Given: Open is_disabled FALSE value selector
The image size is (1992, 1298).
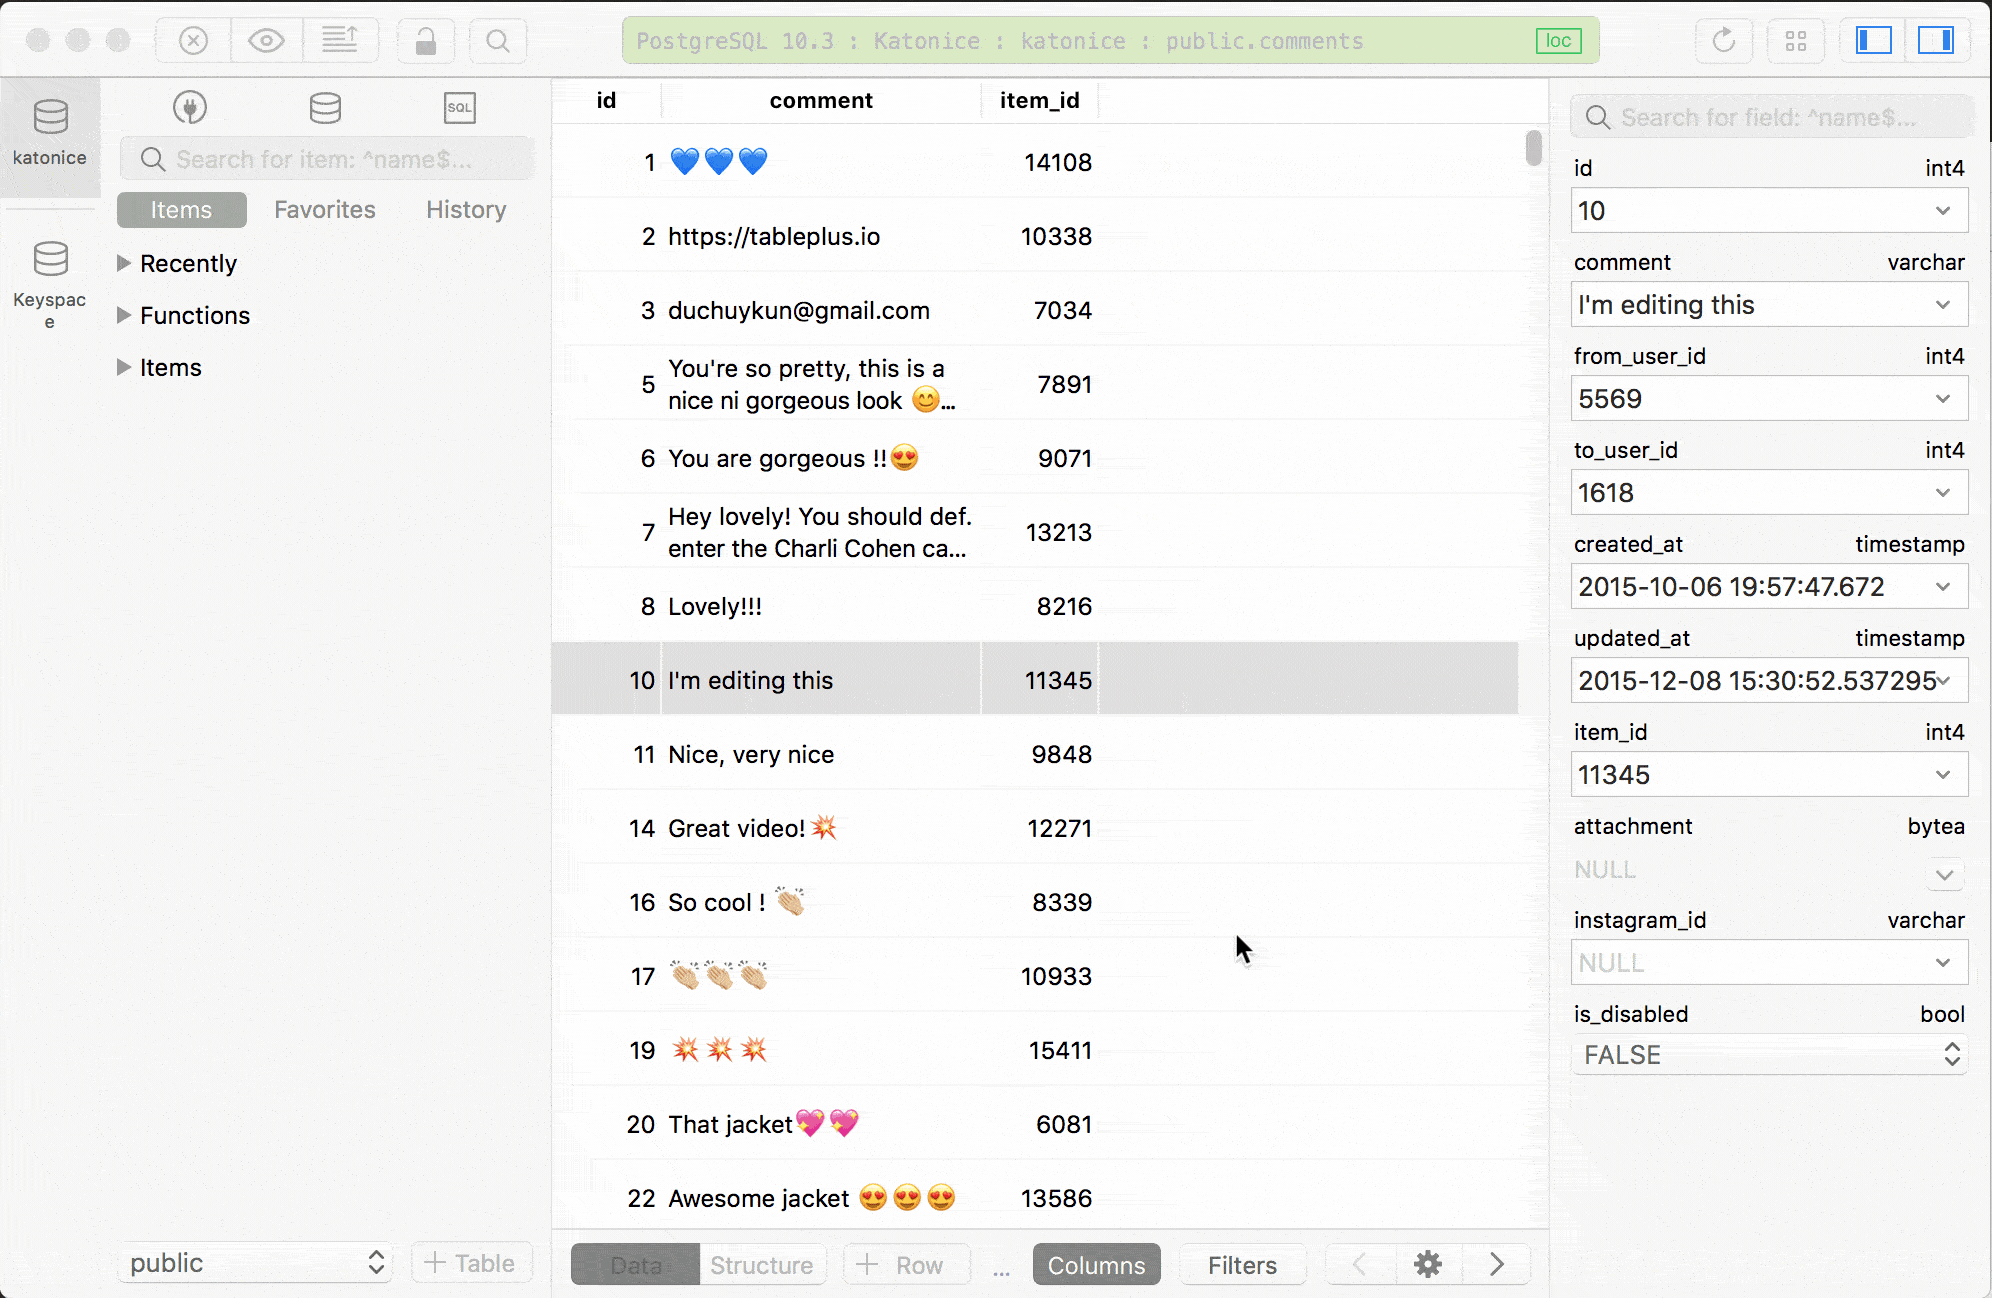Looking at the screenshot, I should [1768, 1055].
